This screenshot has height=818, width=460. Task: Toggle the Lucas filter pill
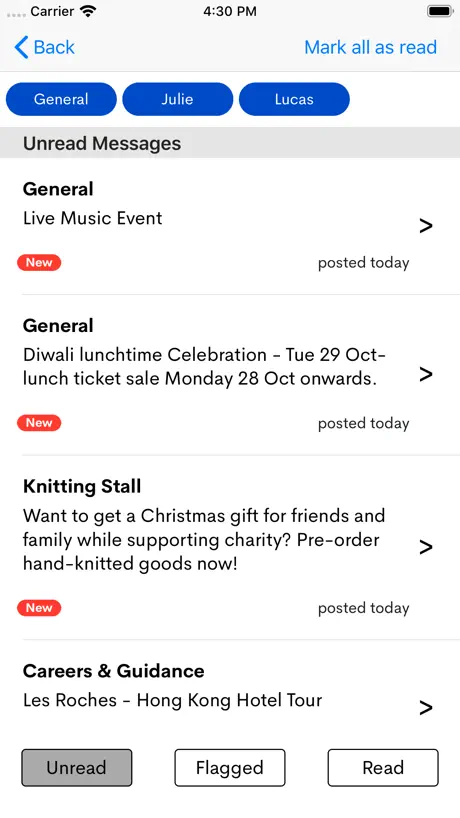294,99
